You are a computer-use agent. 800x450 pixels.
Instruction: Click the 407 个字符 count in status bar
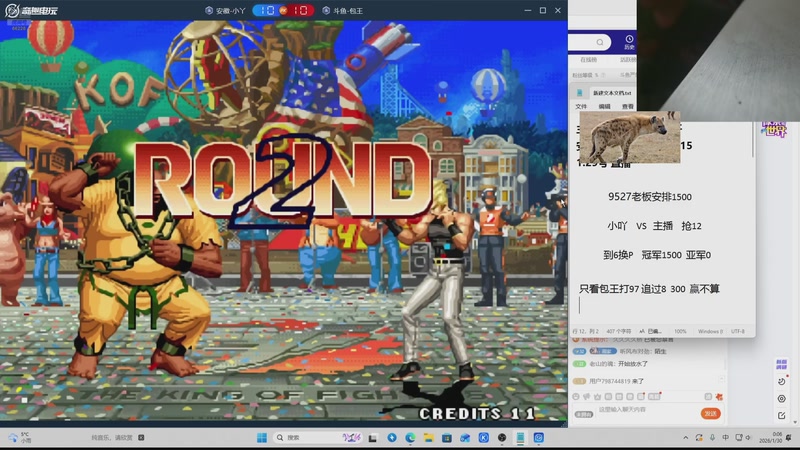click(x=618, y=332)
